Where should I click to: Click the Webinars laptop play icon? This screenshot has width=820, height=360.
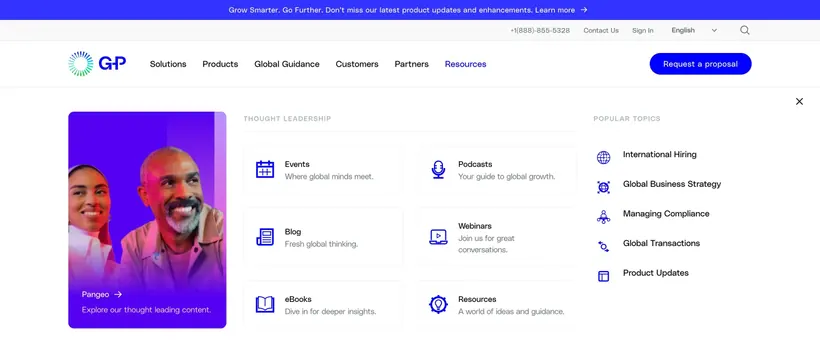tap(438, 237)
